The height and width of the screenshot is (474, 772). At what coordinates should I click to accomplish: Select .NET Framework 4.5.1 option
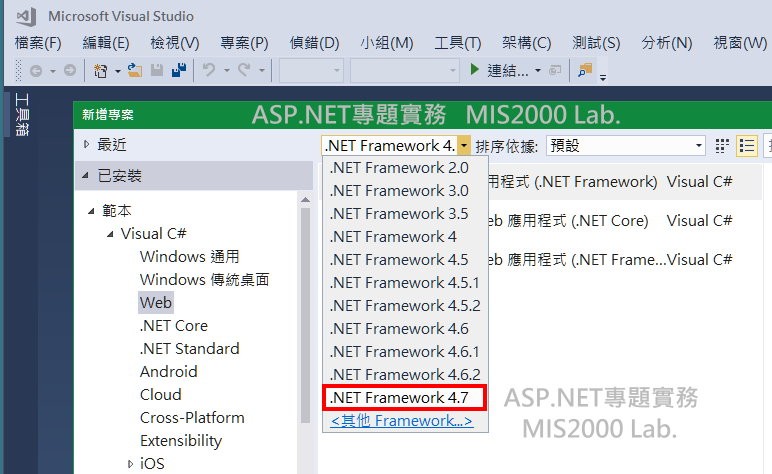(405, 283)
